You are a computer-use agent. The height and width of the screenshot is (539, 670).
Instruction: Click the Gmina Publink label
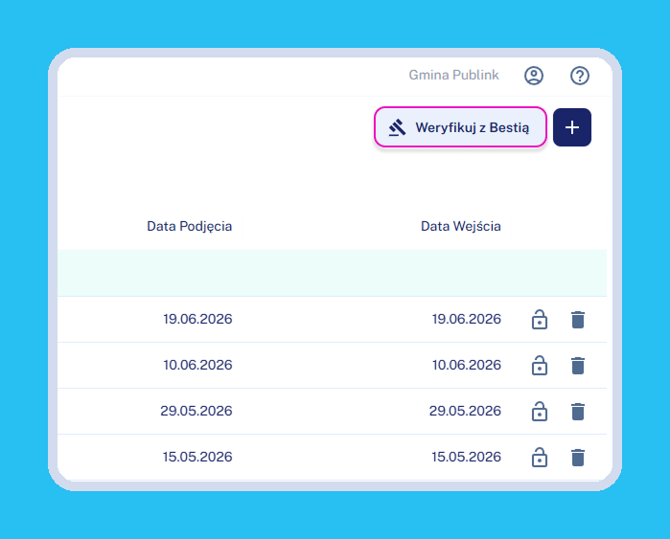[x=453, y=75]
